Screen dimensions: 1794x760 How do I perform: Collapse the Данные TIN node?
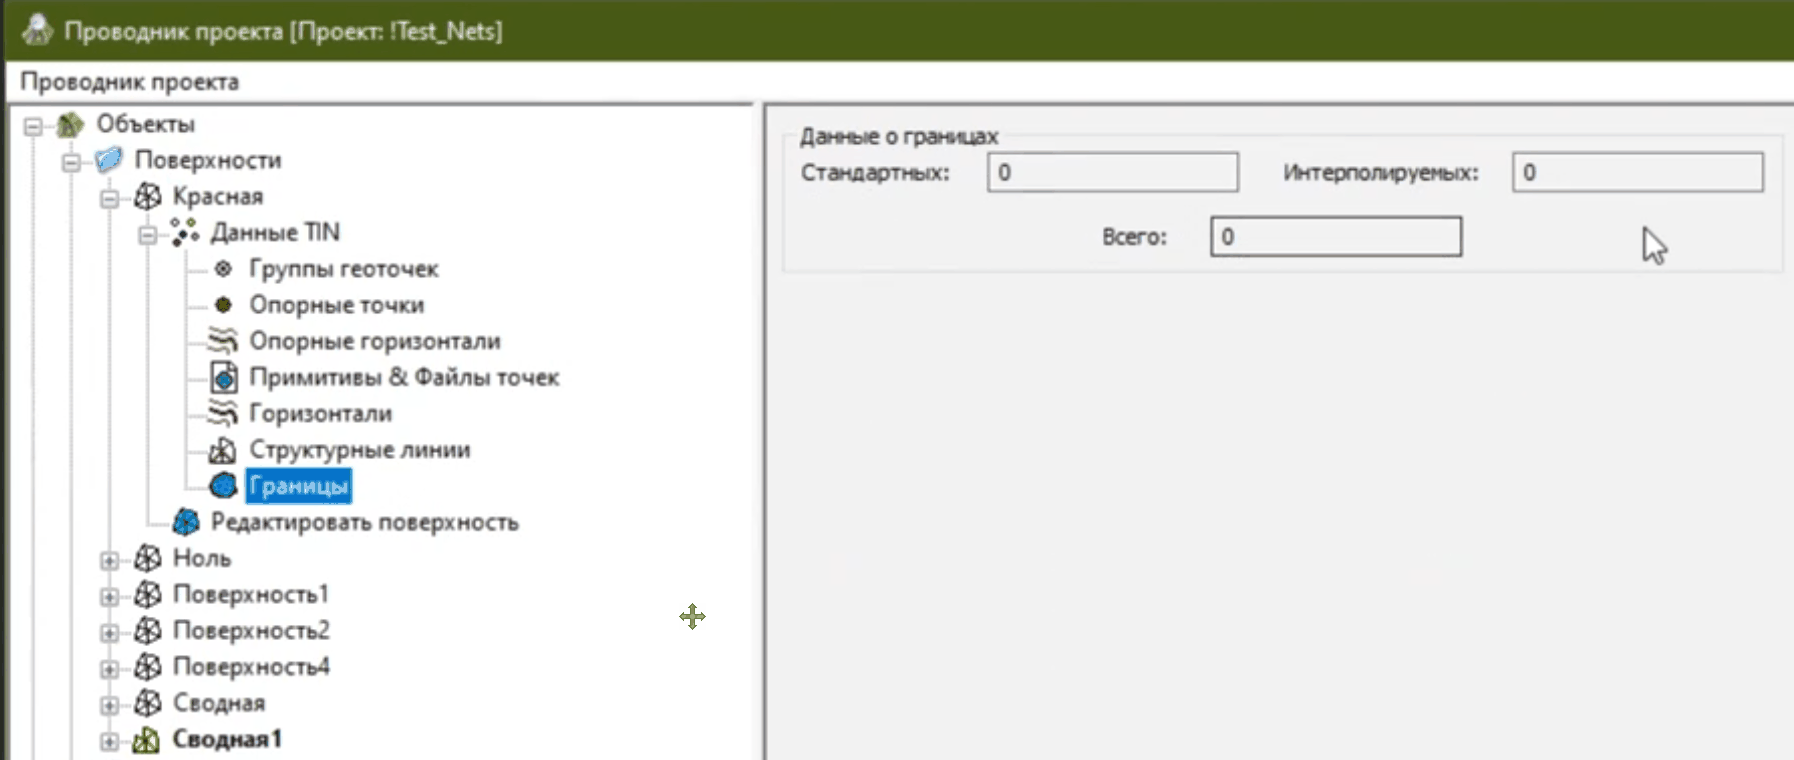click(147, 234)
